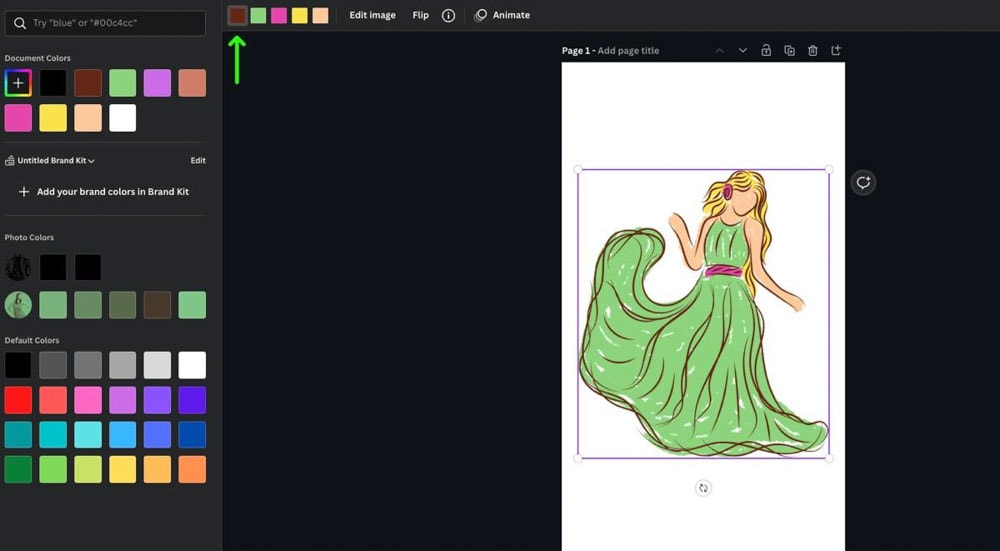This screenshot has height=551, width=1000.
Task: Pick the red swatch in Default Colors
Action: [x=18, y=400]
